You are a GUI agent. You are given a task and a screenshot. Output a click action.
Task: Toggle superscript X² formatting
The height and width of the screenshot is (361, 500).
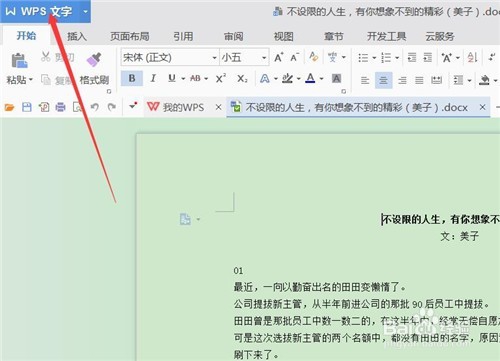click(x=221, y=78)
